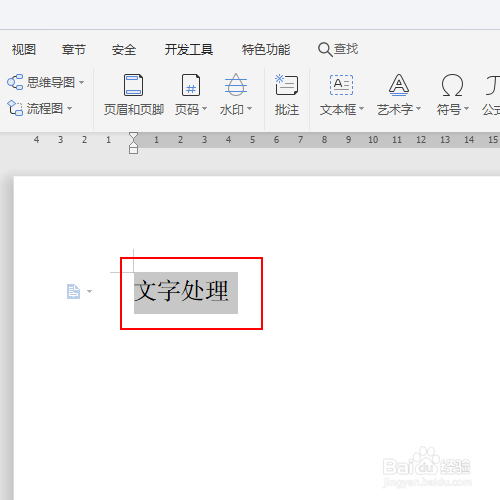This screenshot has width=500, height=500.
Task: Click the 公式 formula icon
Action: pos(493,85)
